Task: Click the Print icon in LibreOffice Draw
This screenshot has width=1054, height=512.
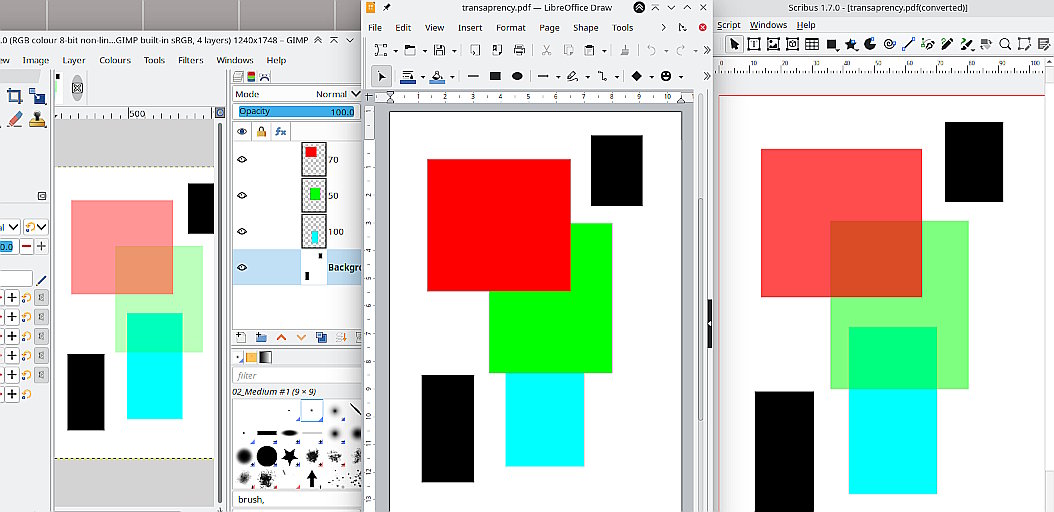Action: tap(520, 50)
